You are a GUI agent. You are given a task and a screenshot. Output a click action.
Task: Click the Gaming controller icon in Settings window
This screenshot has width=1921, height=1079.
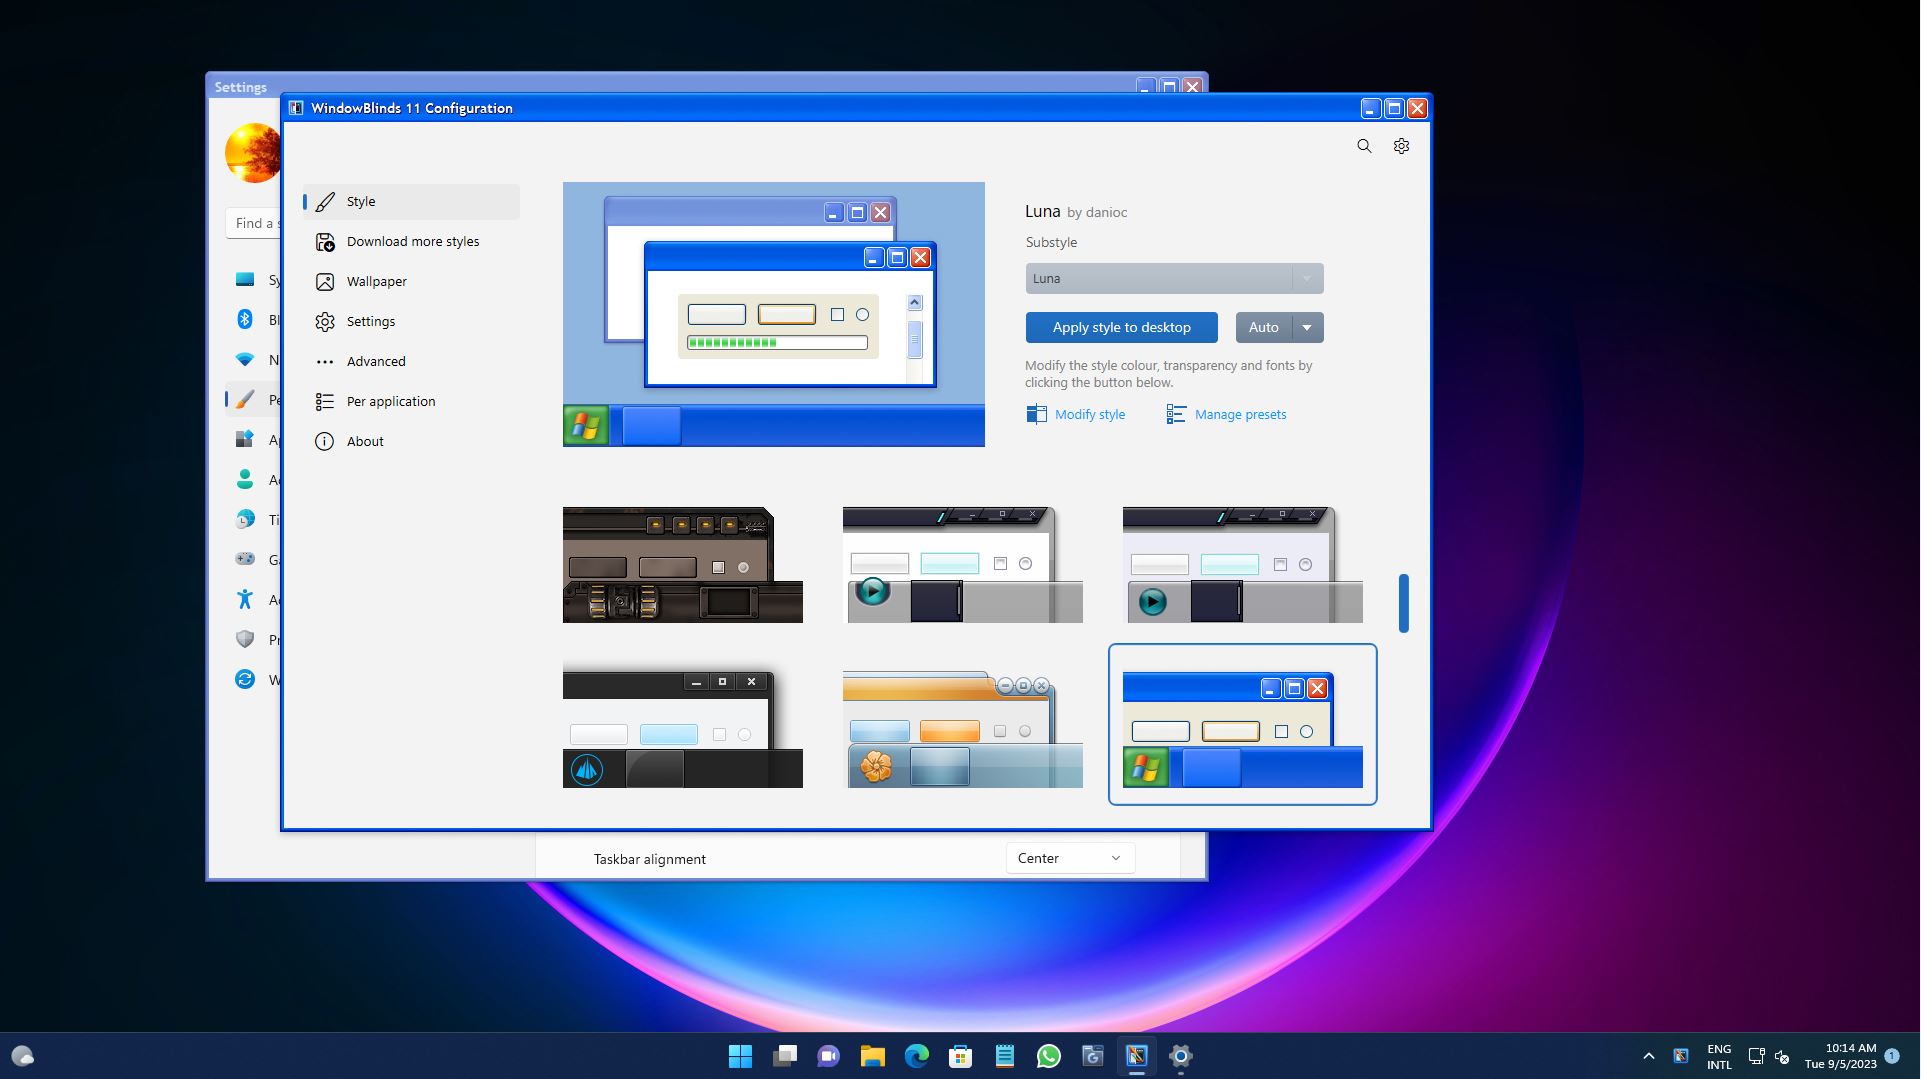pos(245,560)
